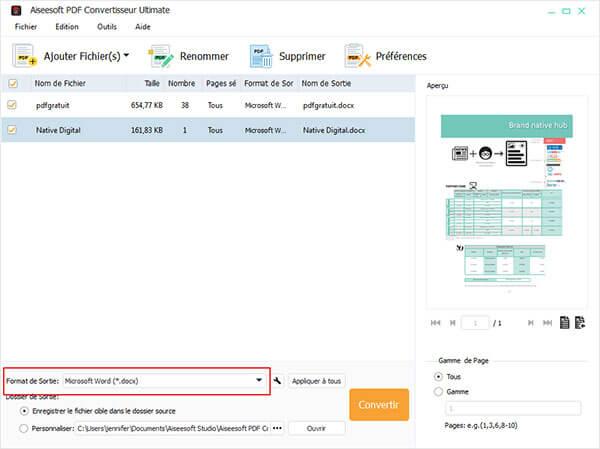
Task: Open output format settings wrench icon
Action: click(x=277, y=381)
